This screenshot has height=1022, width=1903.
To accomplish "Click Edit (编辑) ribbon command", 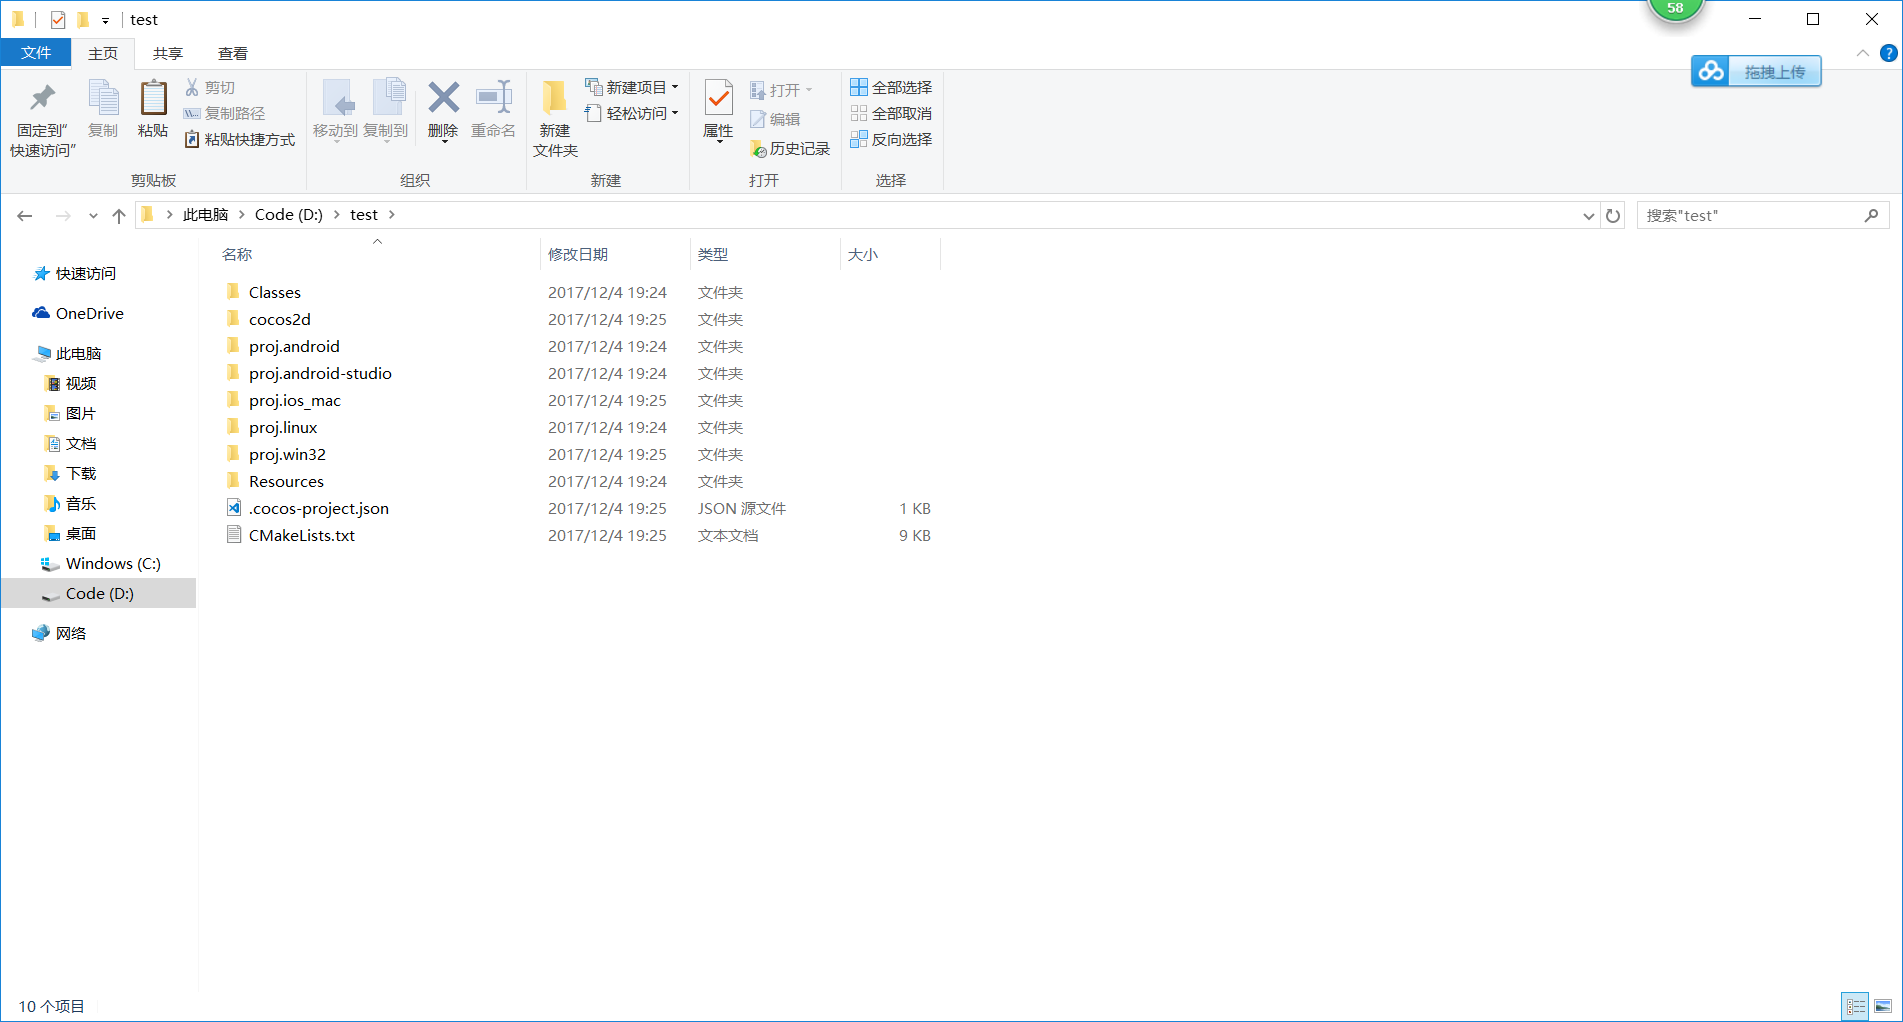I will (775, 119).
